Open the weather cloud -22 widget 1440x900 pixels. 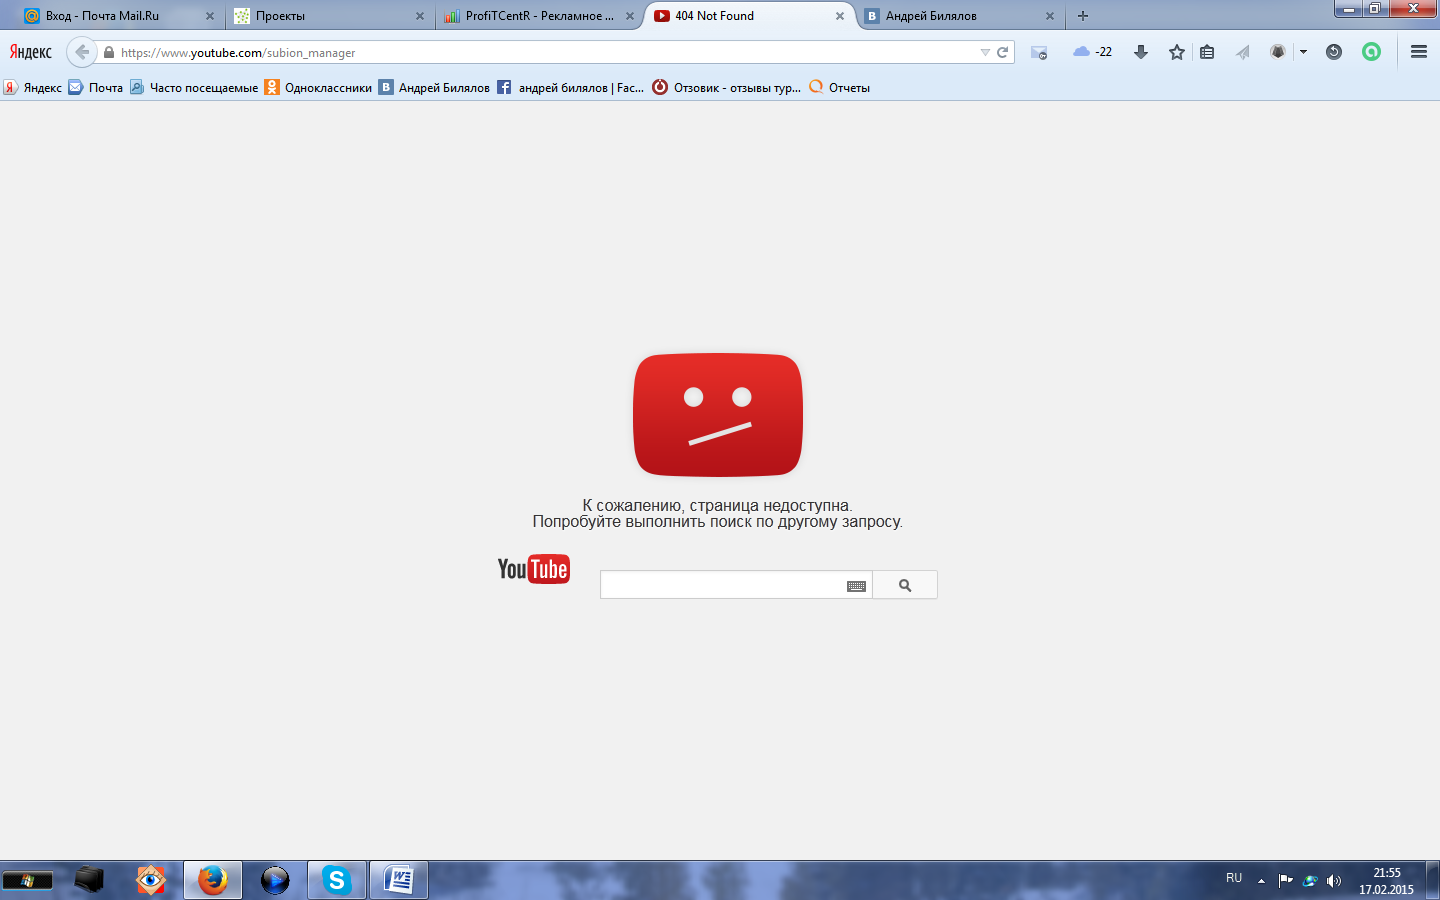pos(1092,52)
